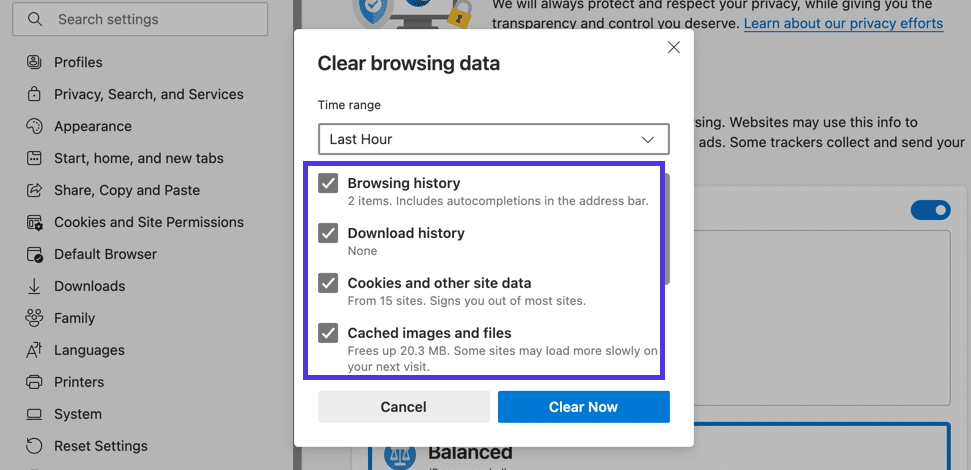Uncheck Cookies and other site data checkbox
Image resolution: width=971 pixels, height=470 pixels.
click(328, 283)
